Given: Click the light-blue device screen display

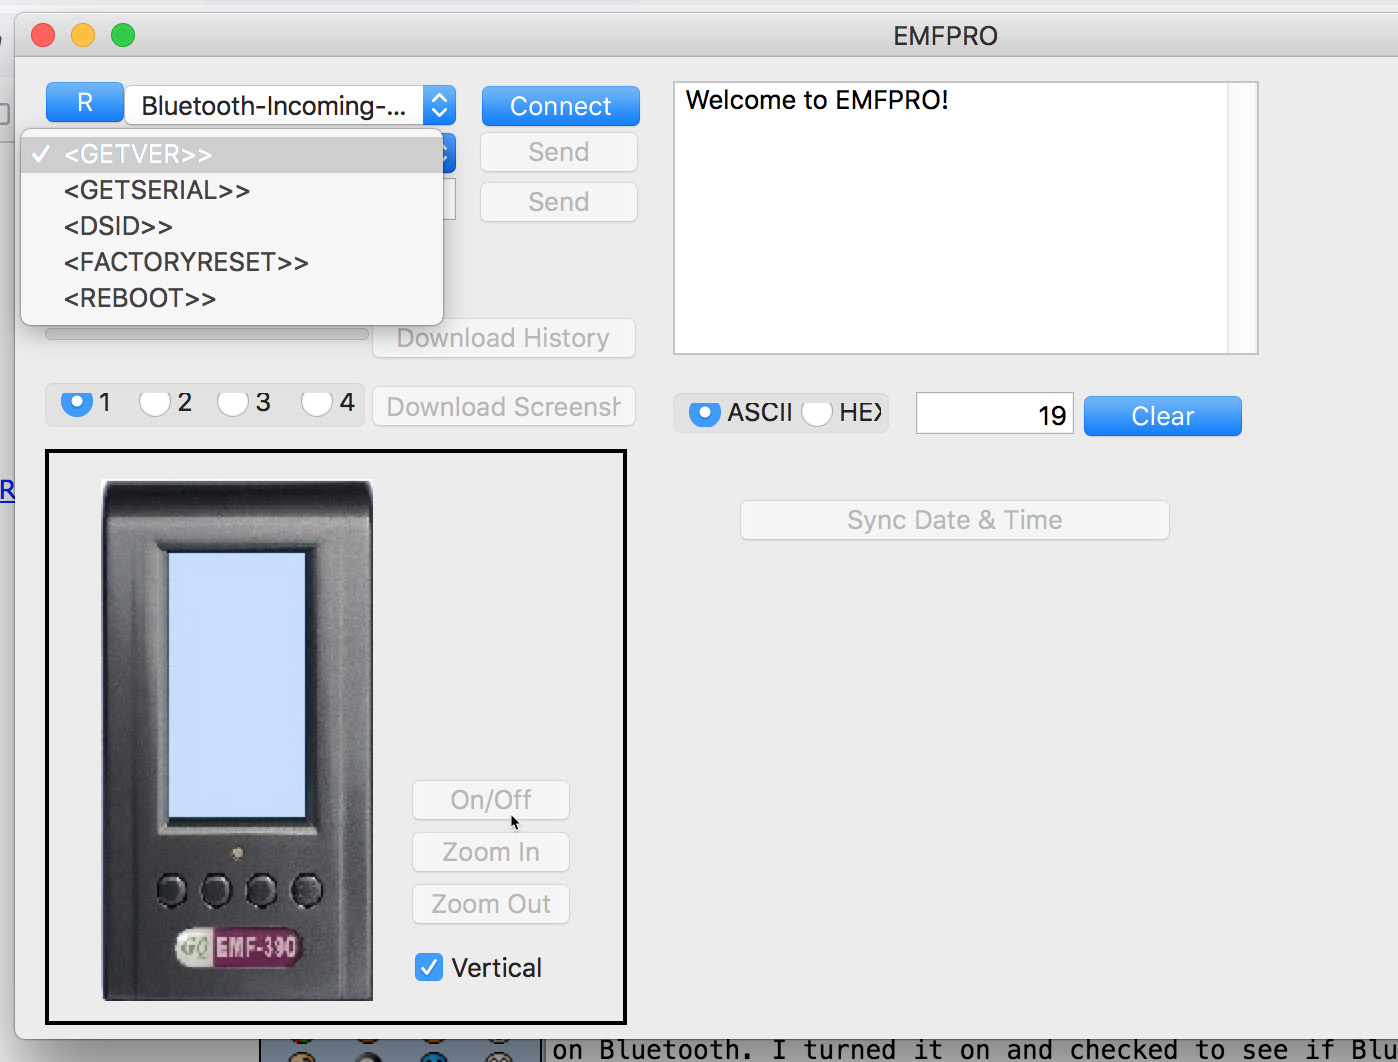Looking at the screenshot, I should point(237,685).
